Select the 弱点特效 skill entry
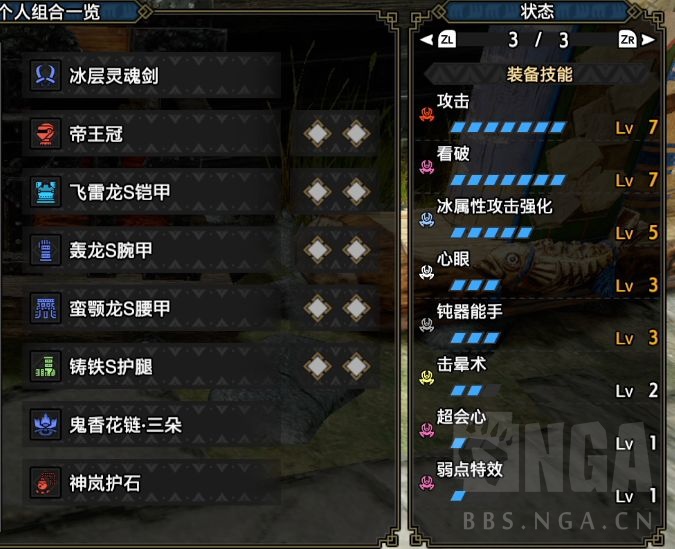 click(538, 482)
